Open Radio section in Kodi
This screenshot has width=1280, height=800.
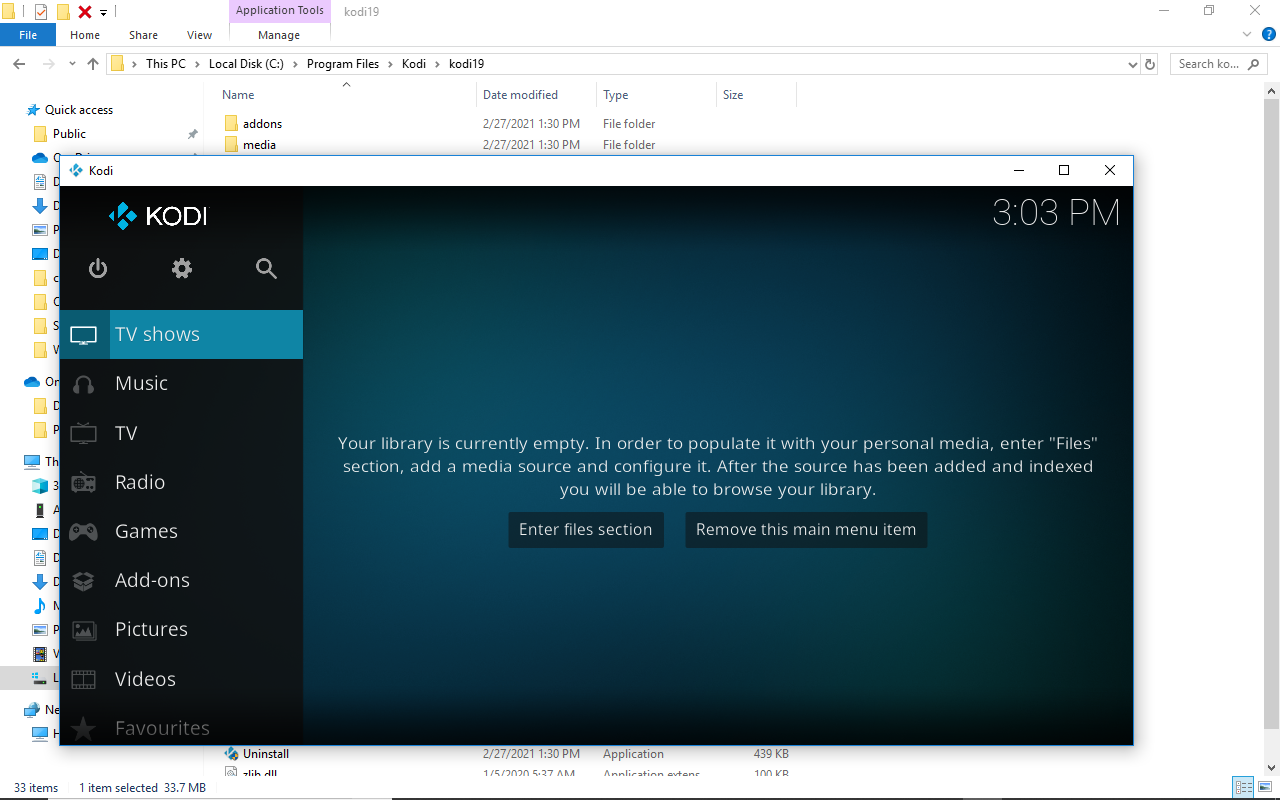pos(181,482)
